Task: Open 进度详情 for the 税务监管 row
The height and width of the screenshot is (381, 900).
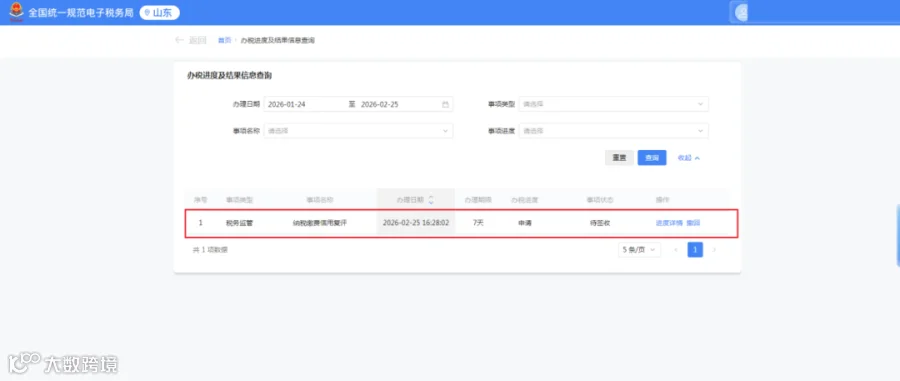Action: (x=669, y=223)
